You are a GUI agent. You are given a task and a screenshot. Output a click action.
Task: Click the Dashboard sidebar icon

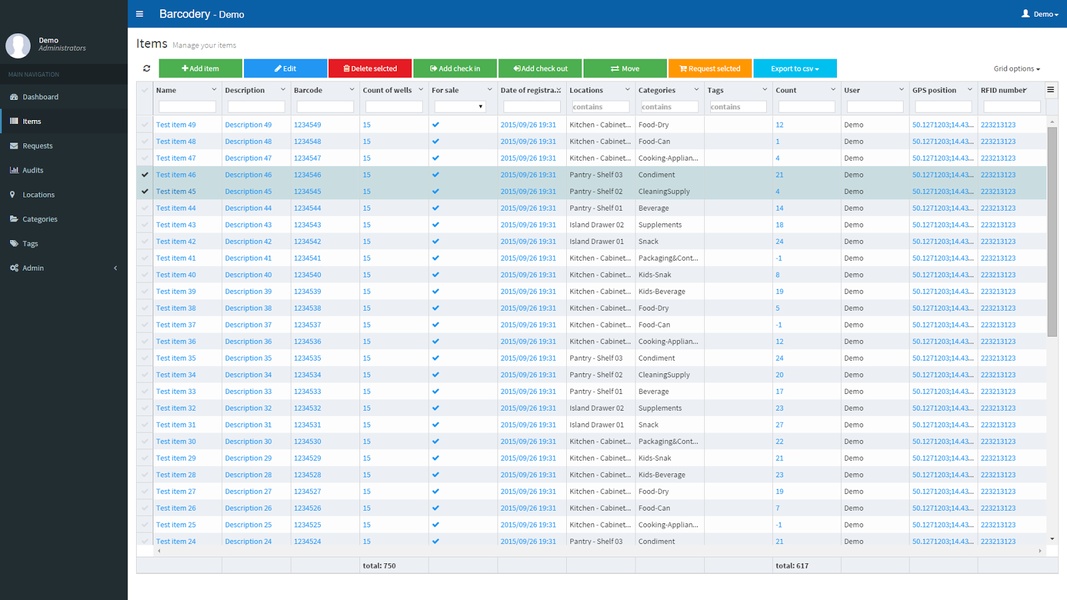pyautogui.click(x=14, y=97)
